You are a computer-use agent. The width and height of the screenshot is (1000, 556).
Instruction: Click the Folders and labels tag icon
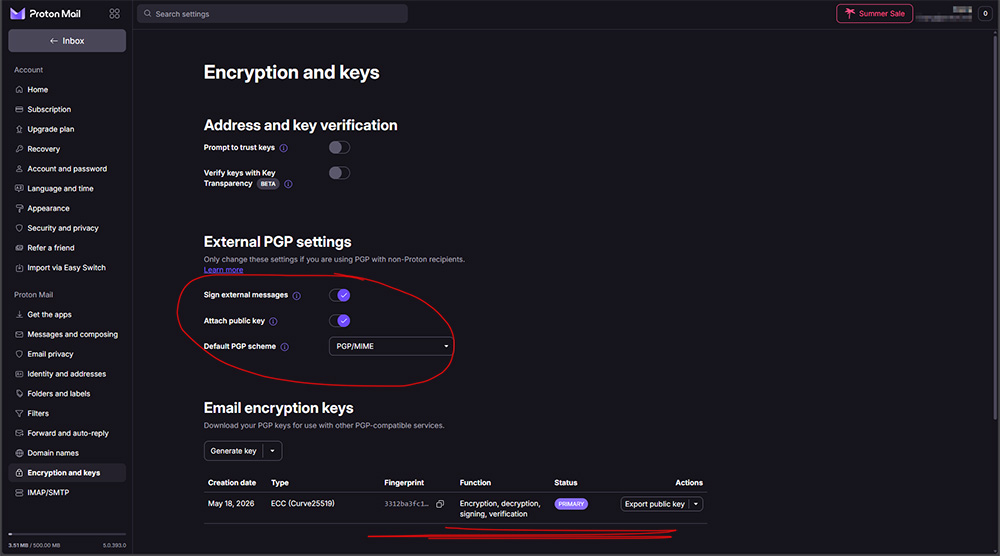[x=19, y=393]
